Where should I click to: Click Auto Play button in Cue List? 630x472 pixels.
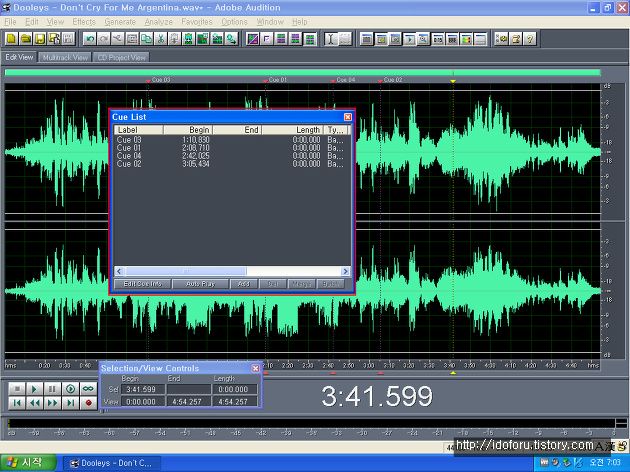pyautogui.click(x=200, y=284)
